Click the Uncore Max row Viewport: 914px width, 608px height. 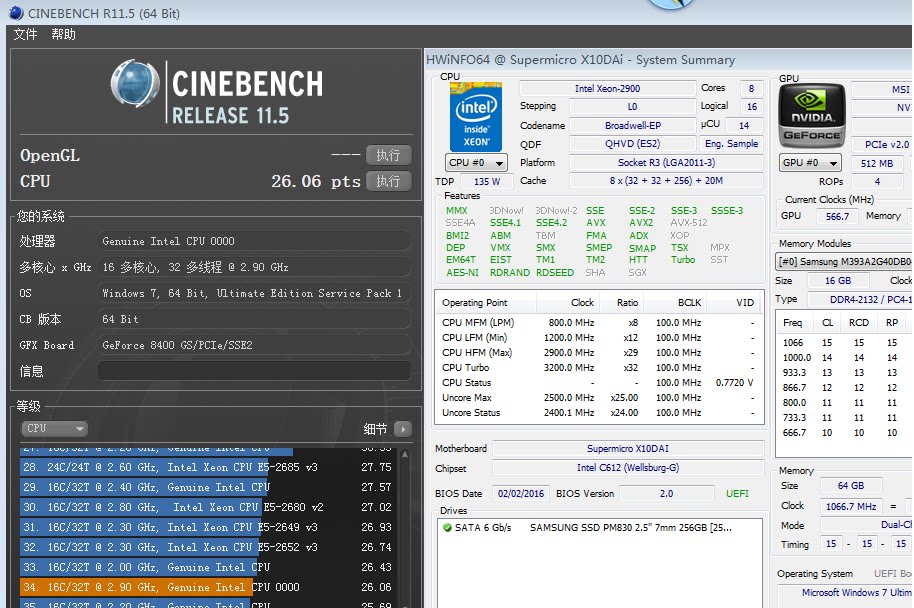click(599, 398)
